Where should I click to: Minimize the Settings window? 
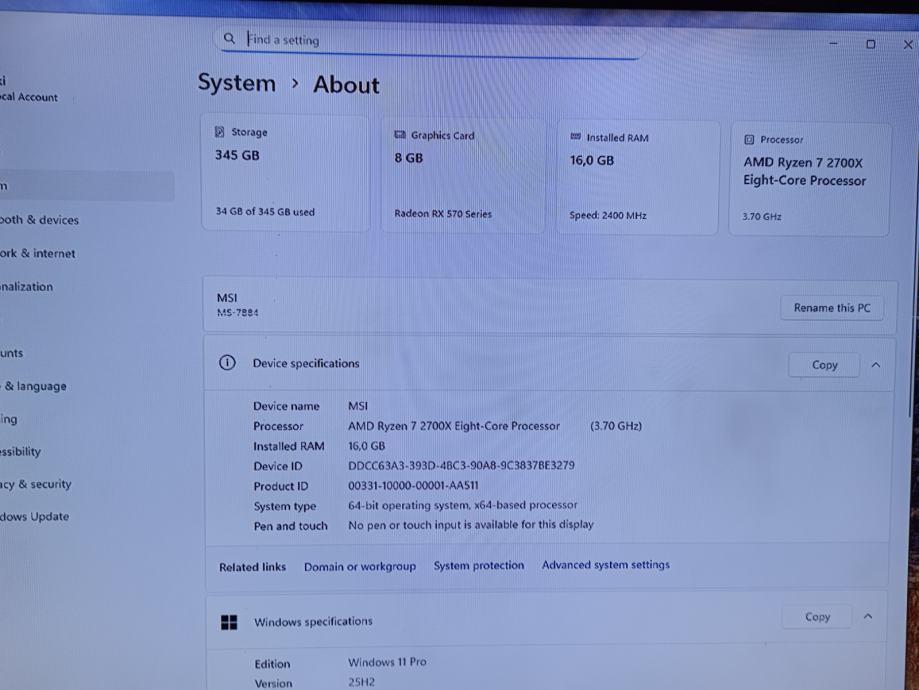click(x=833, y=43)
